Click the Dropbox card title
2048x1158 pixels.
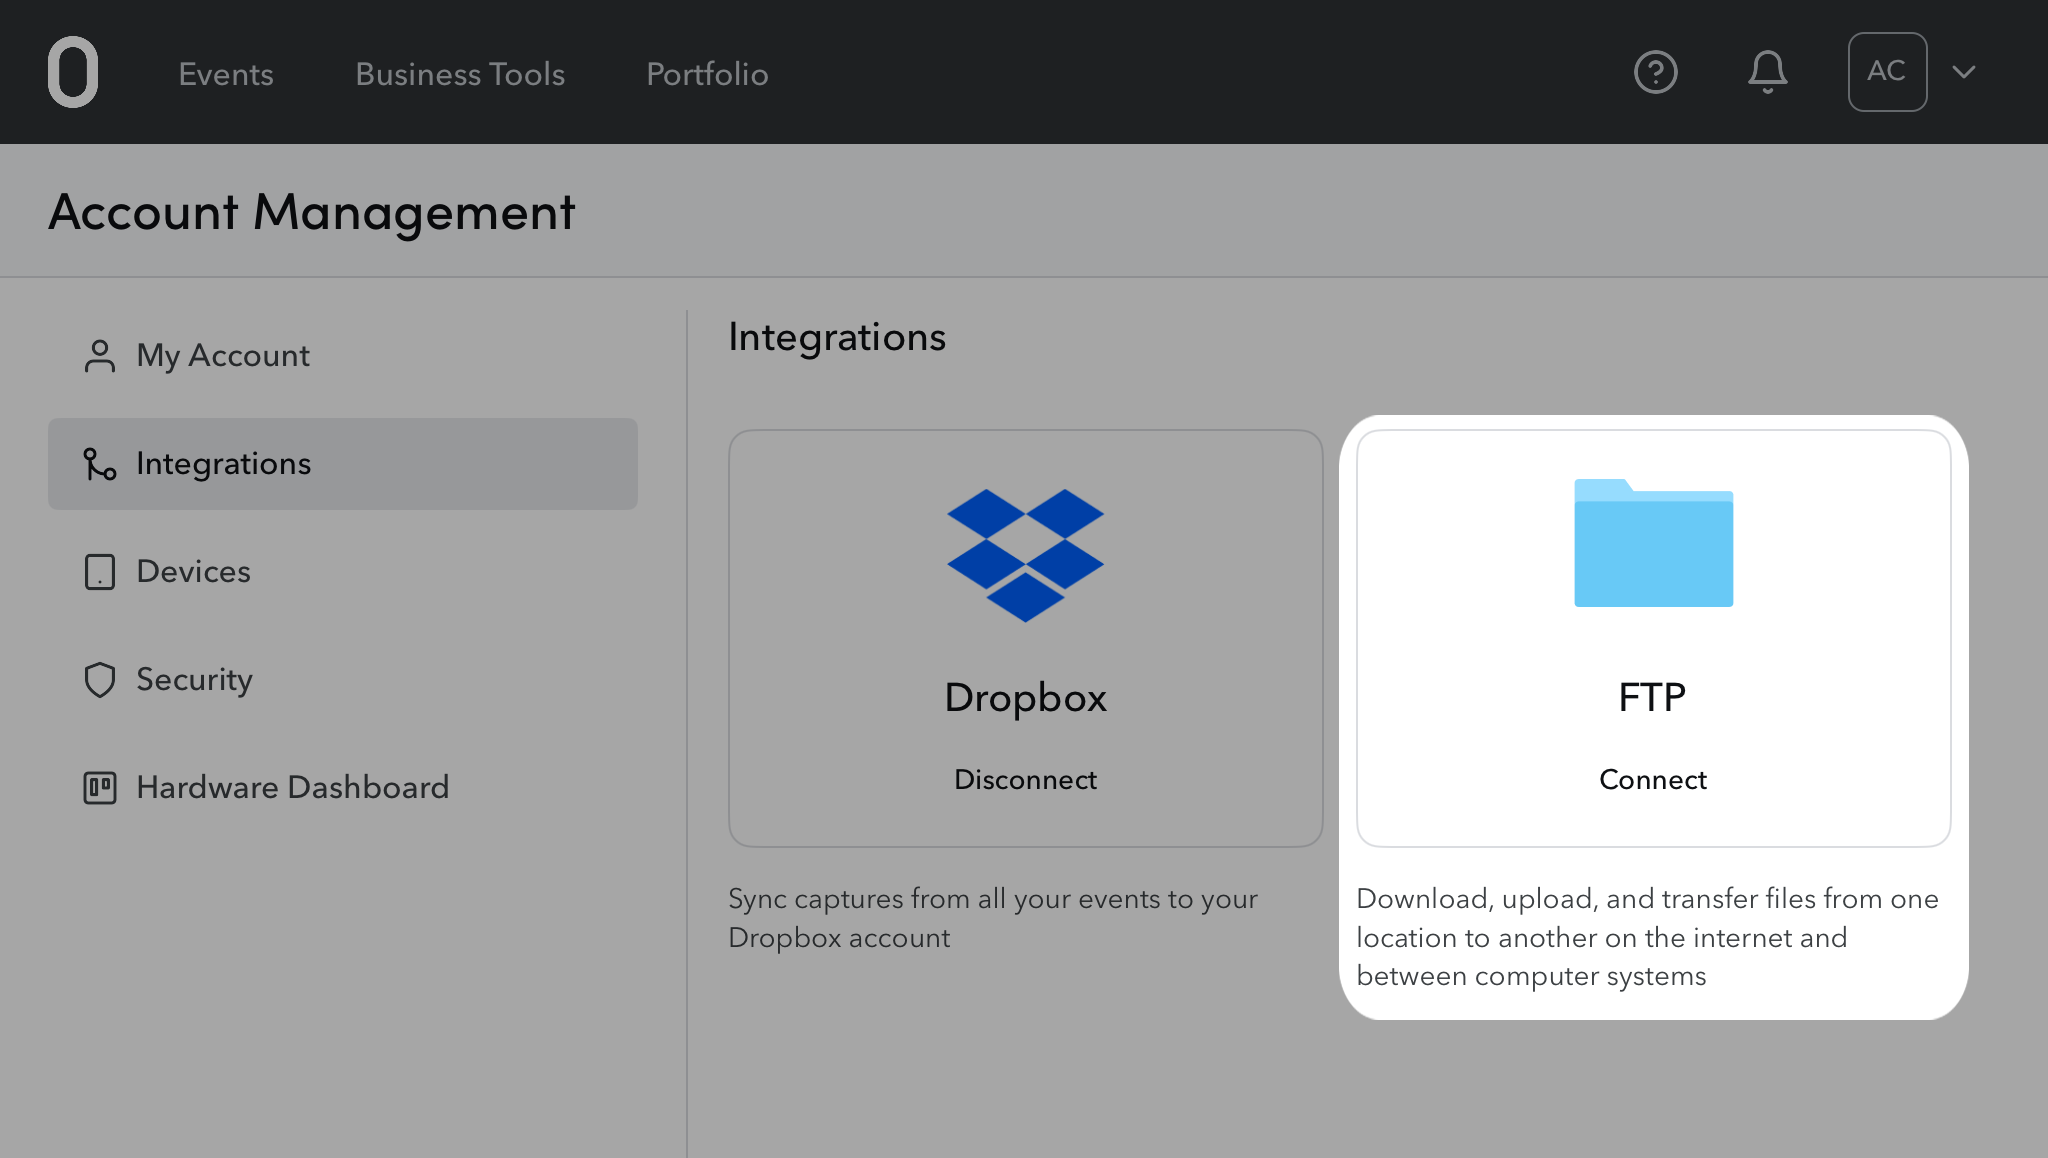(x=1026, y=698)
